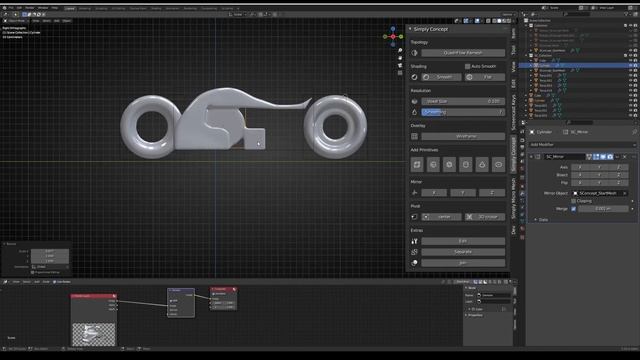This screenshot has width=640, height=360.
Task: Click the zoom magnifier icon in viewport
Action: coord(400,51)
